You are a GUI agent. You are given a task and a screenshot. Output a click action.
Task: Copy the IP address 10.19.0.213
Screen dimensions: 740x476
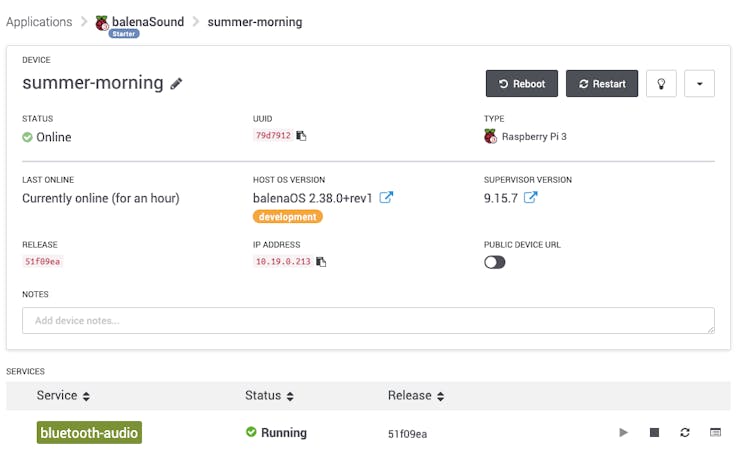point(321,261)
